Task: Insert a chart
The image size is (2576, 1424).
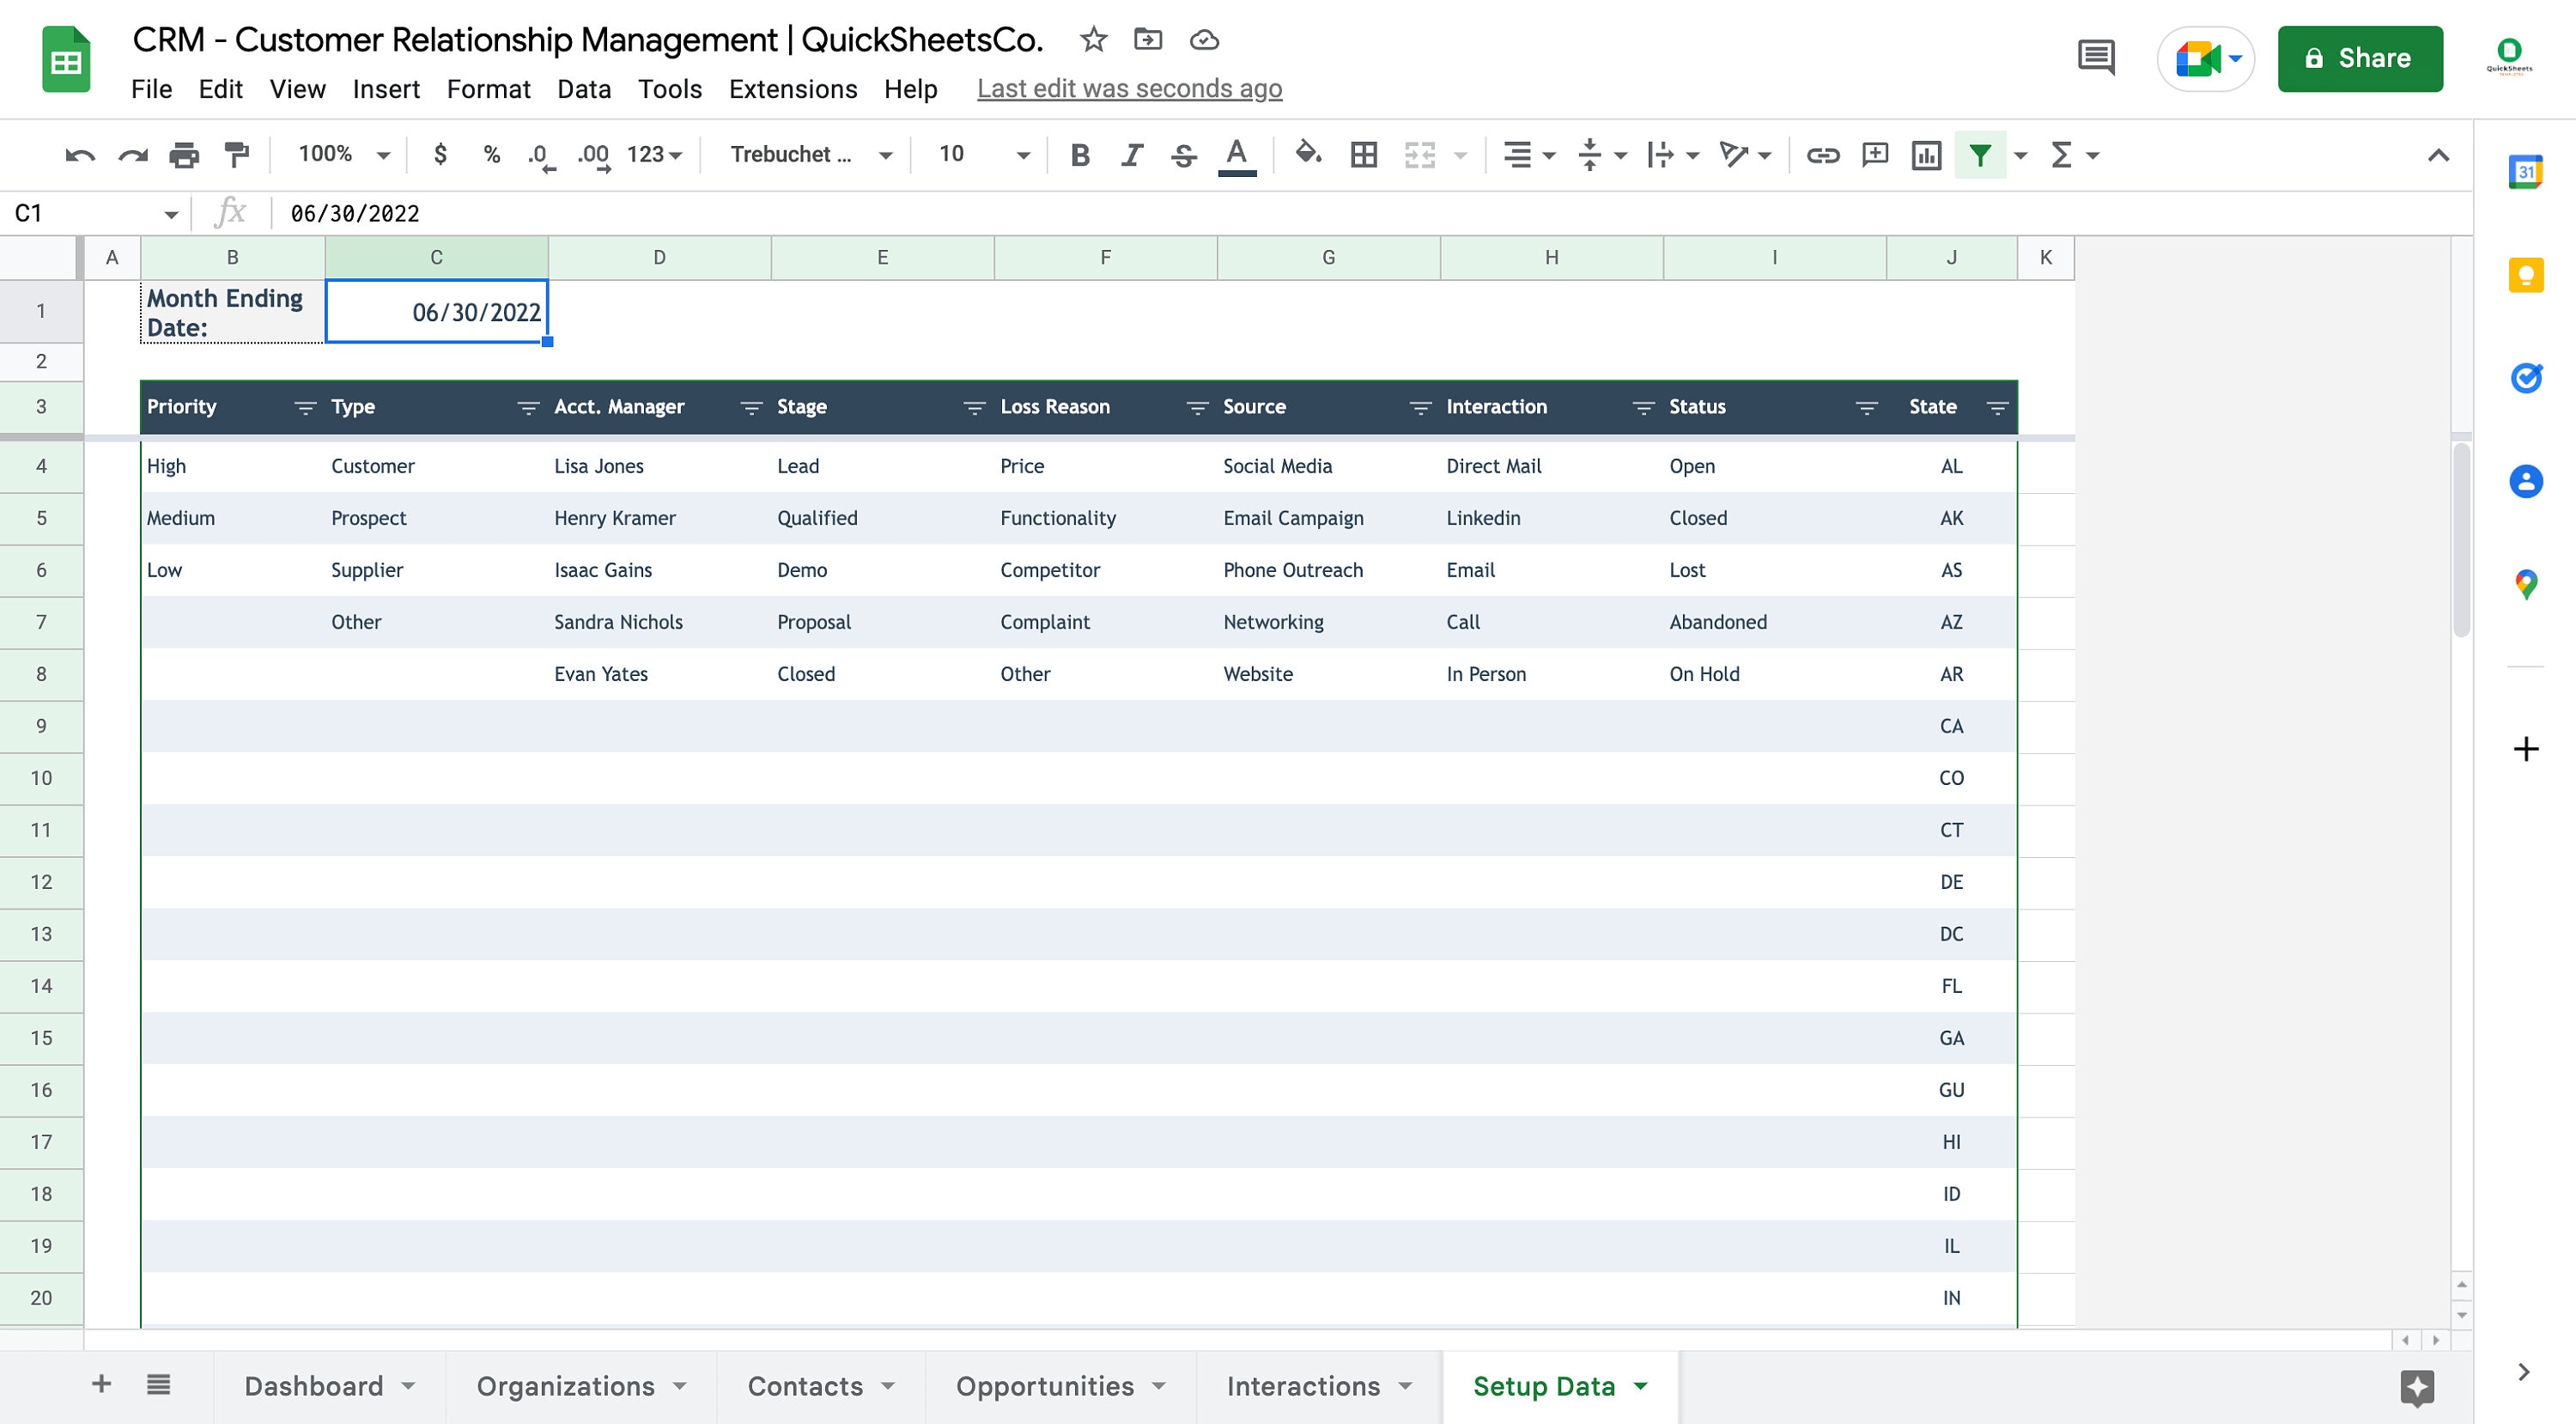Action: pyautogui.click(x=1926, y=155)
